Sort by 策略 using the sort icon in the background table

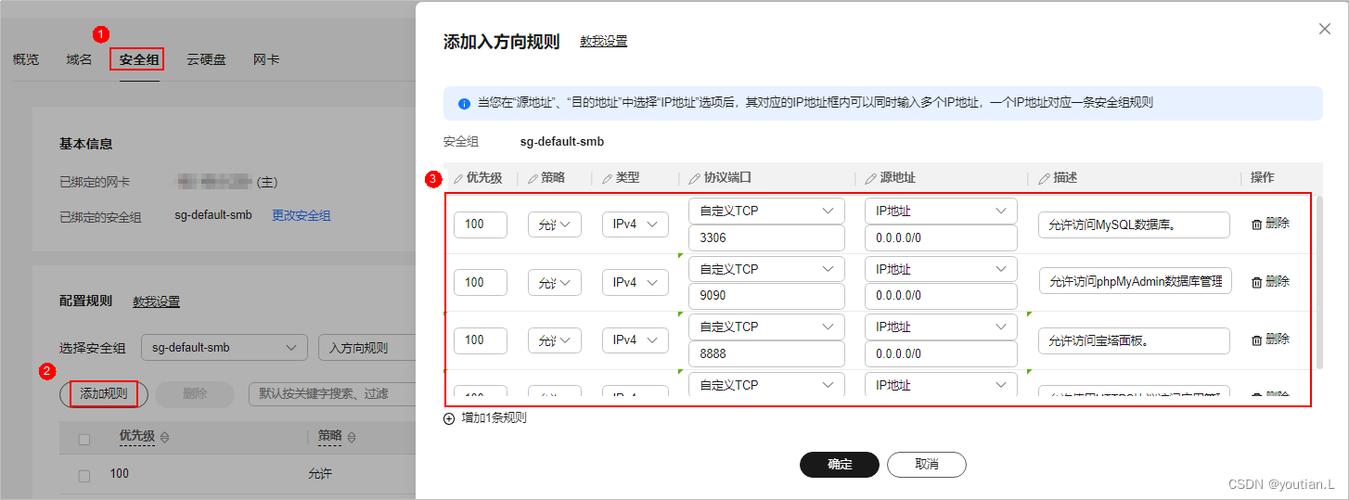[353, 437]
